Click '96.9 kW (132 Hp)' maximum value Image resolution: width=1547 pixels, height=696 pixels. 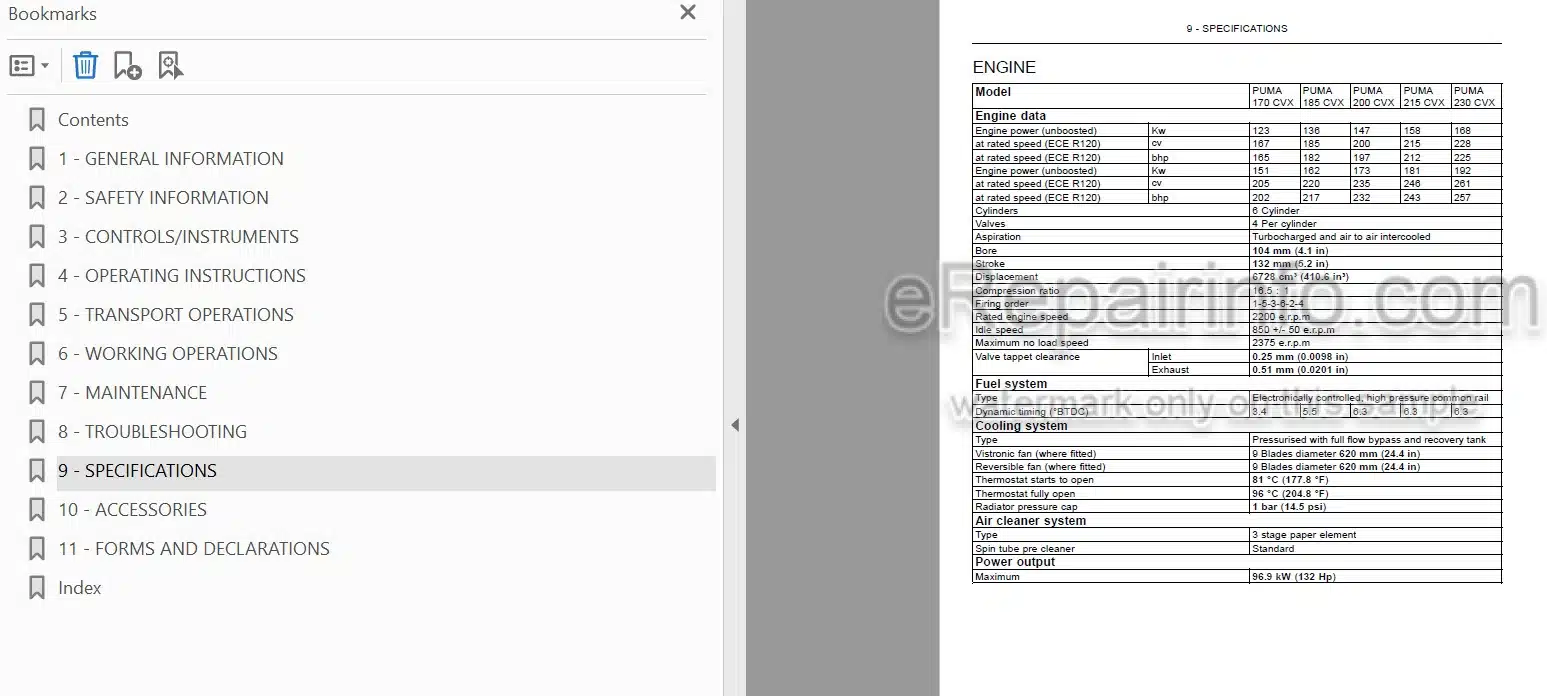click(1294, 577)
